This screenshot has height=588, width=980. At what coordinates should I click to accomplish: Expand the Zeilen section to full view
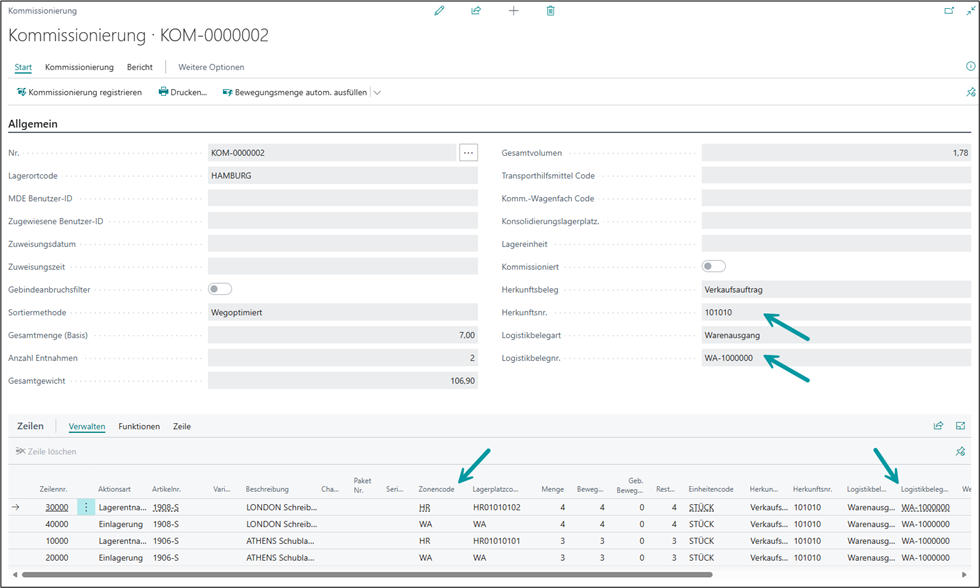click(x=960, y=426)
